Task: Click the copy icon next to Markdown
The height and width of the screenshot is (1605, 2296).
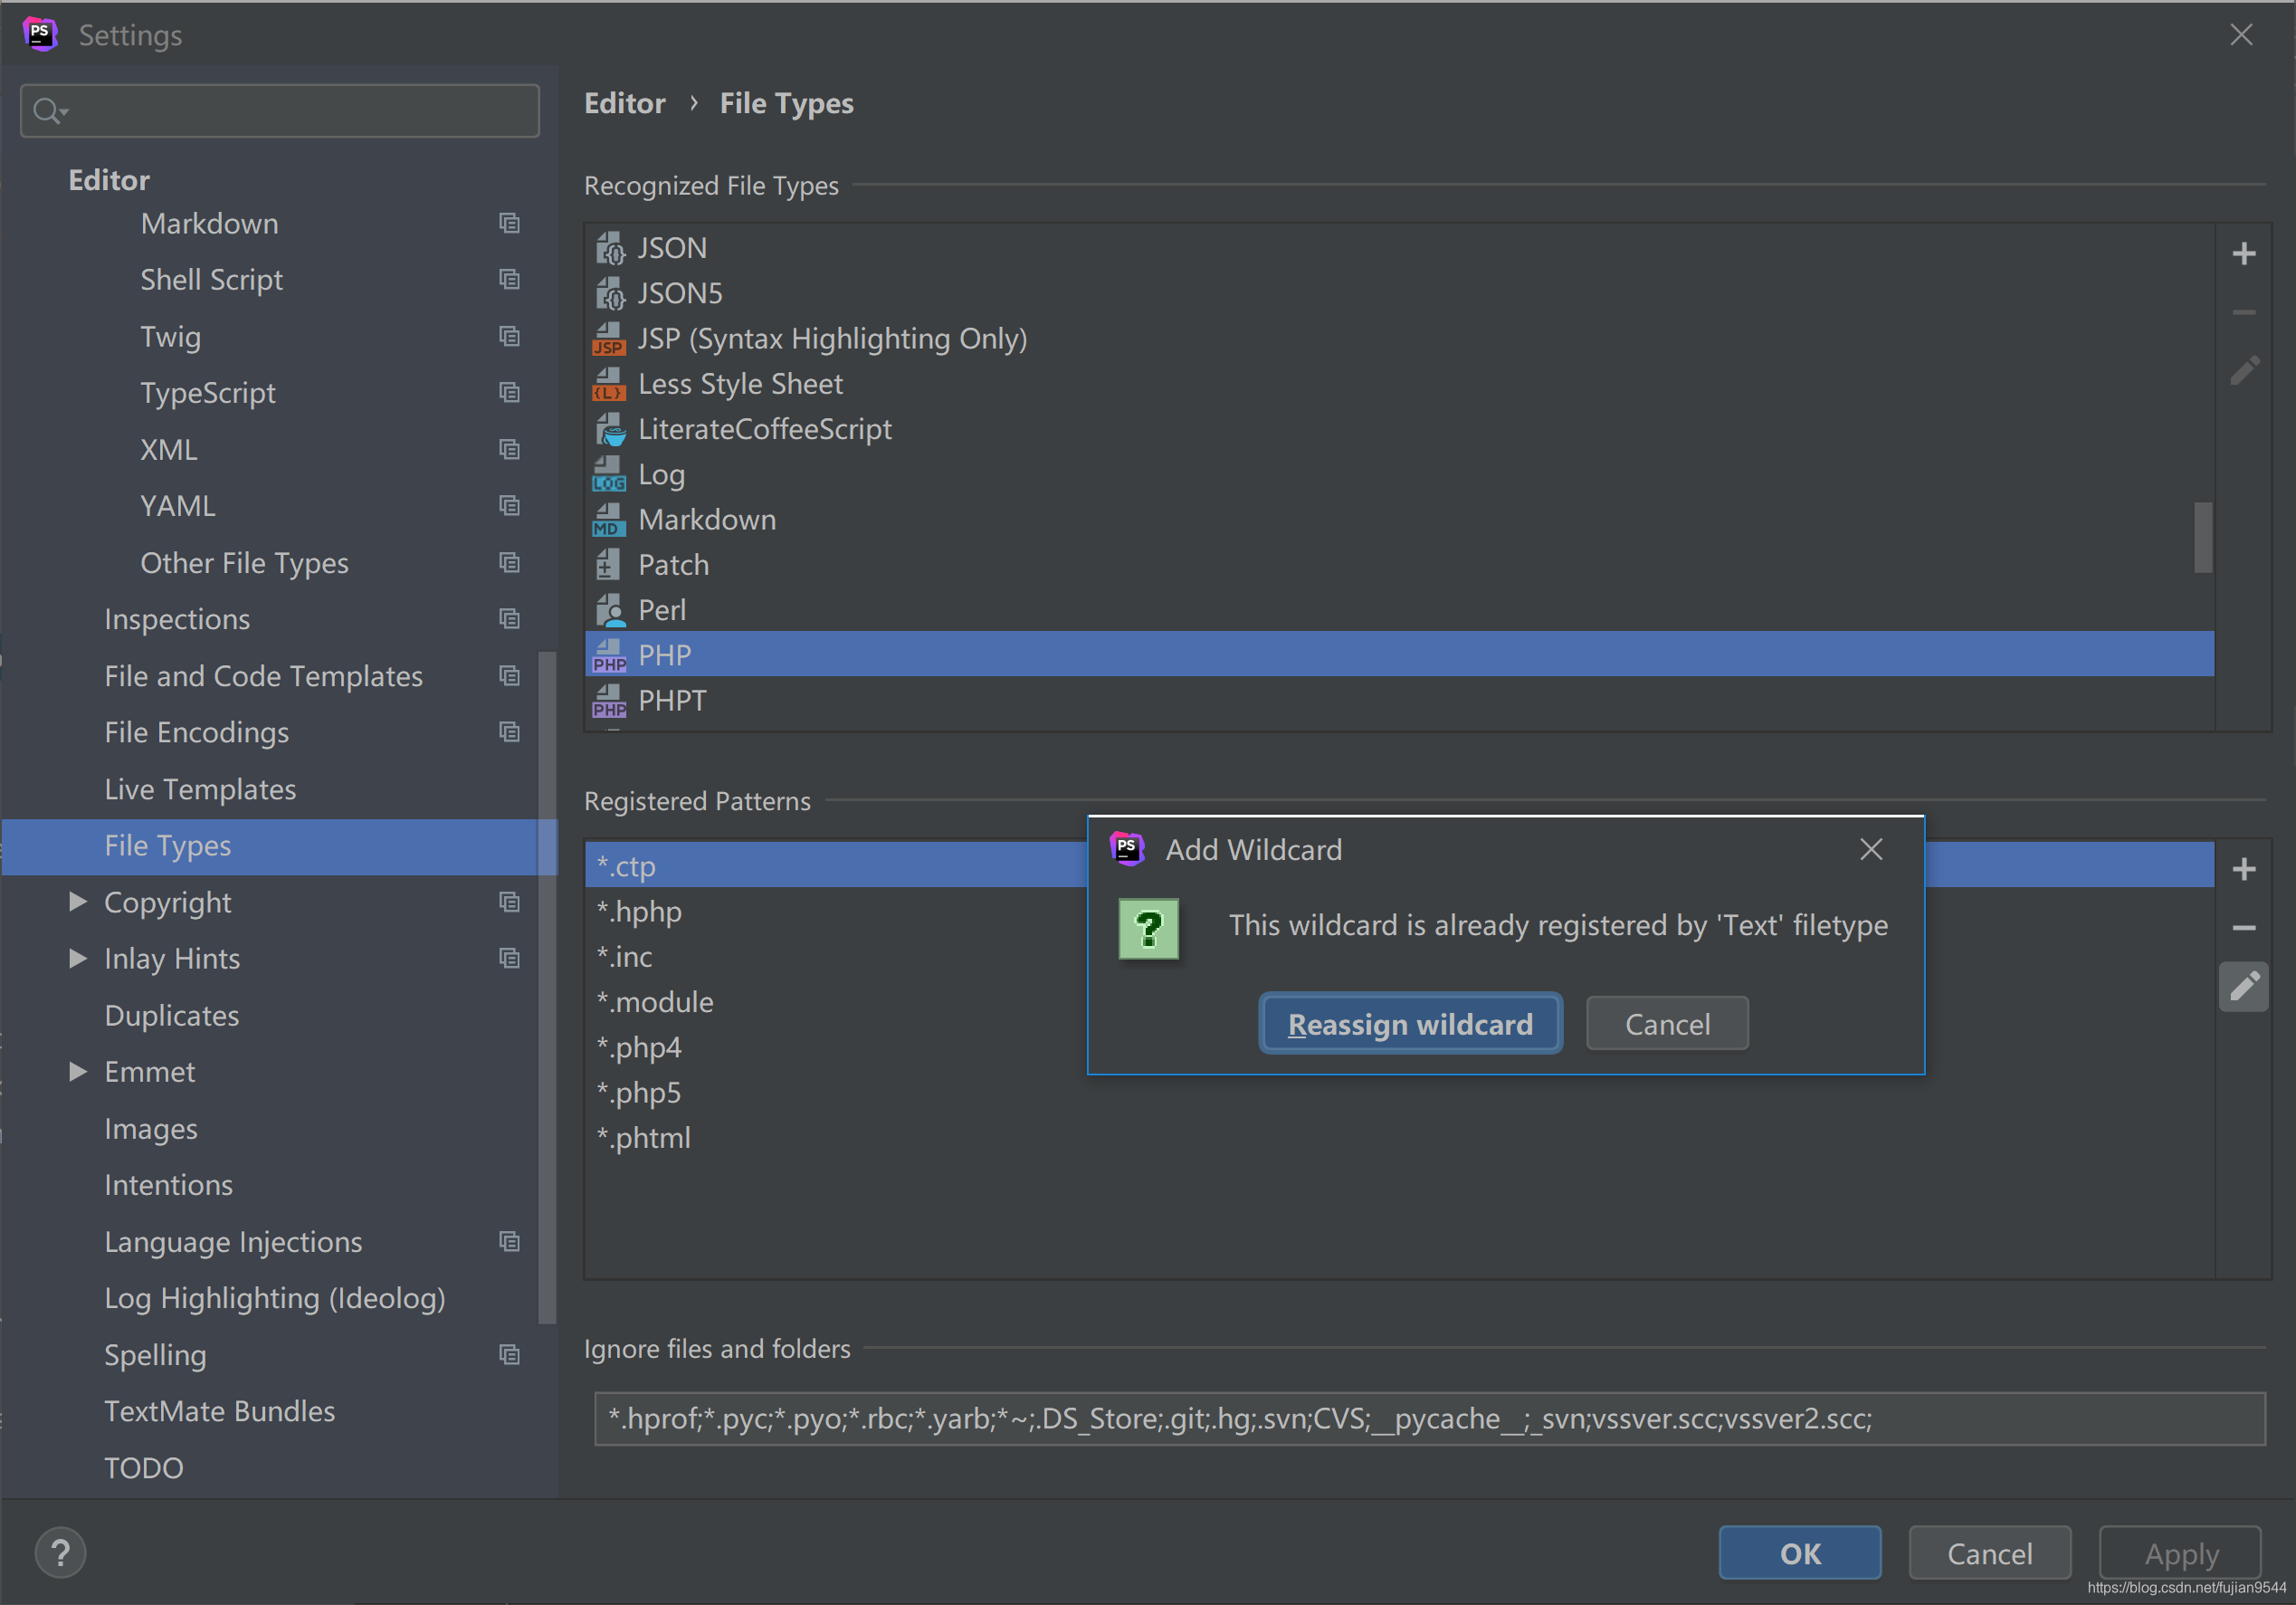Action: [x=509, y=223]
